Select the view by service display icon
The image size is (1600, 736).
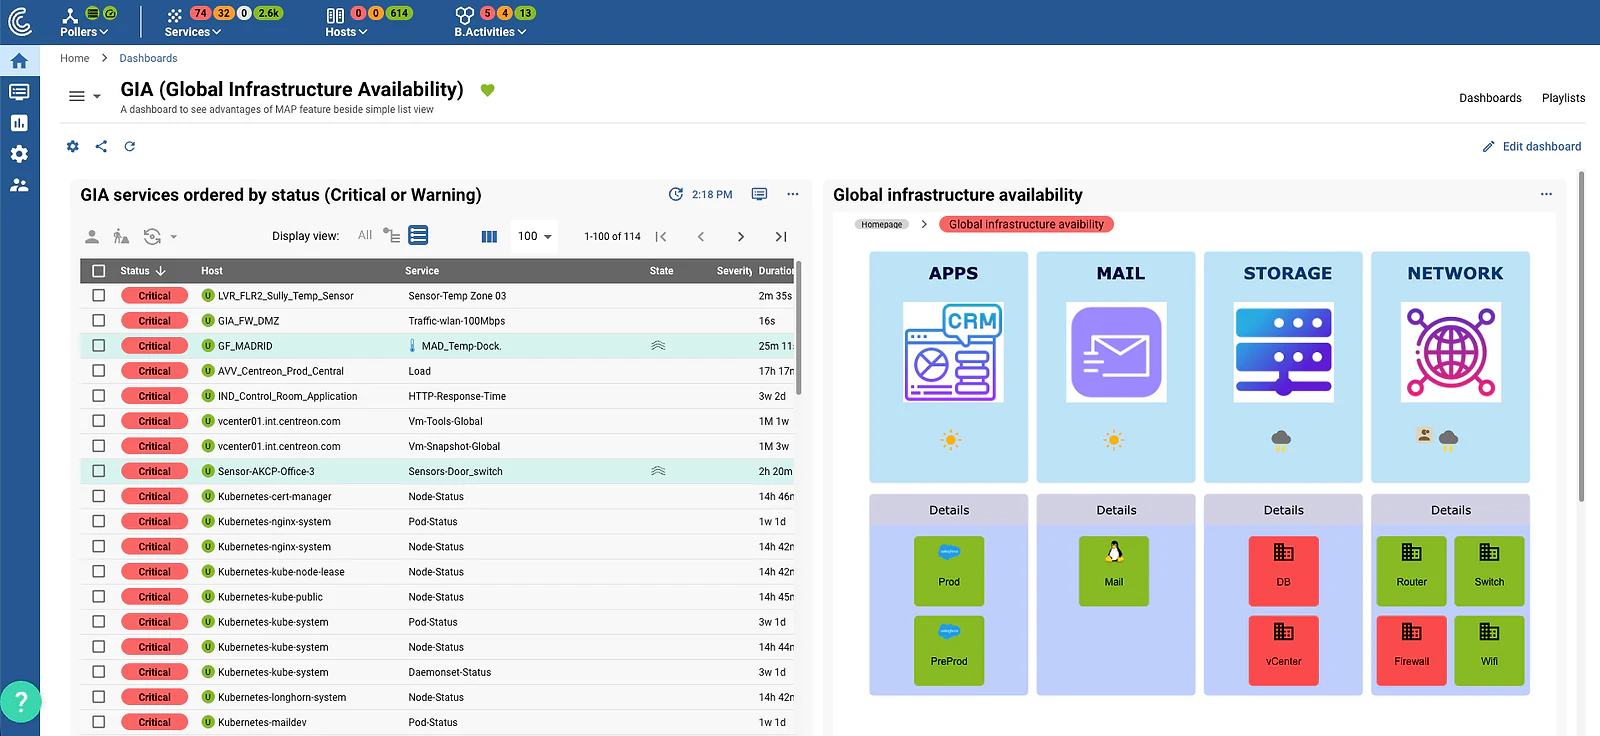pos(419,235)
